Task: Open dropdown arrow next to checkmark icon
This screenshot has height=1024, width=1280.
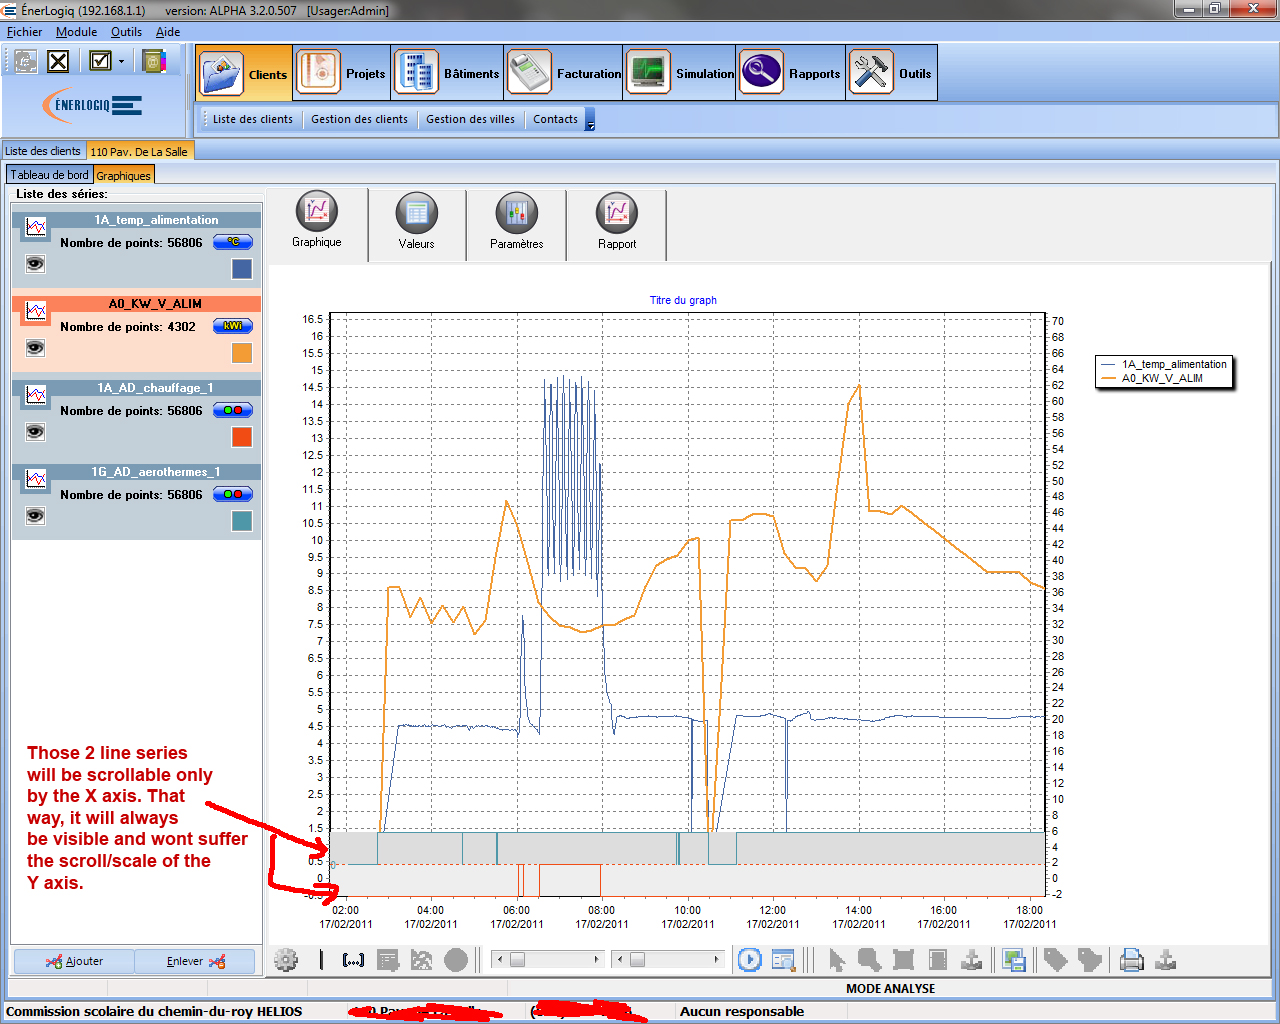Action: [121, 62]
